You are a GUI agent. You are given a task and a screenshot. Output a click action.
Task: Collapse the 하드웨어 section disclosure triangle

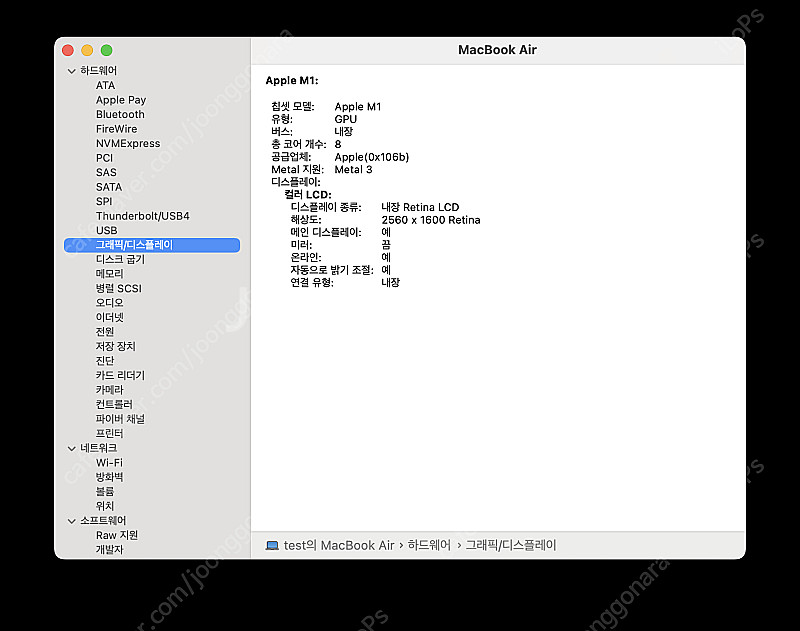71,71
